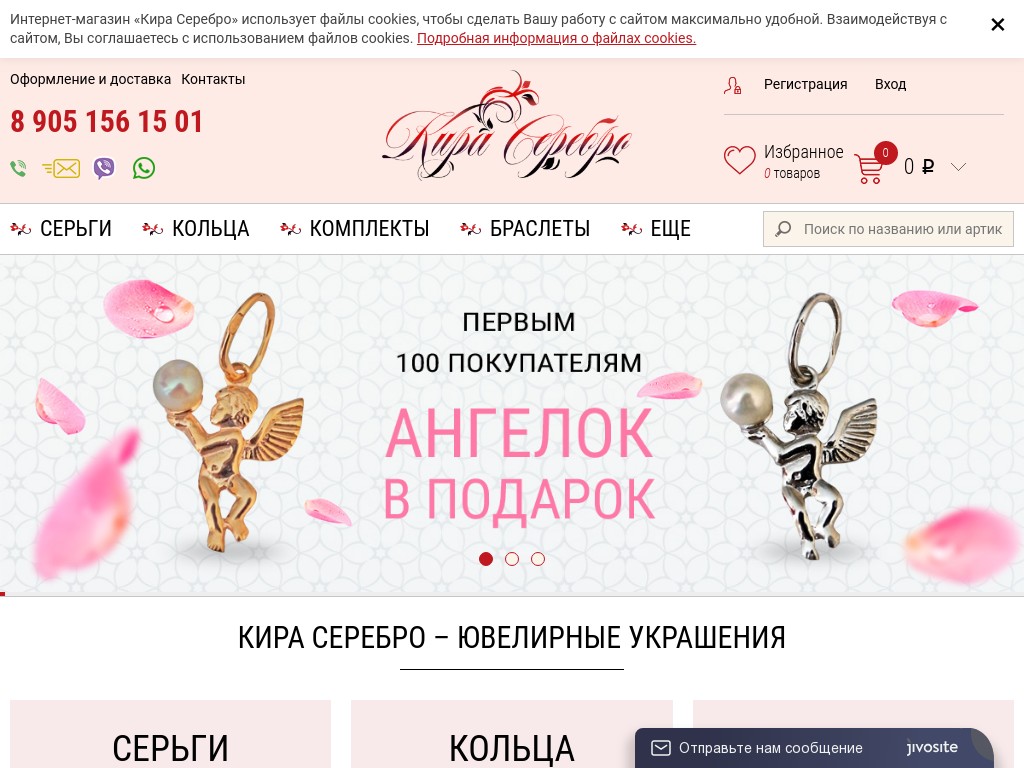Screen dimensions: 1024x768
Task: Open the email envelope contact icon
Action: [x=61, y=168]
